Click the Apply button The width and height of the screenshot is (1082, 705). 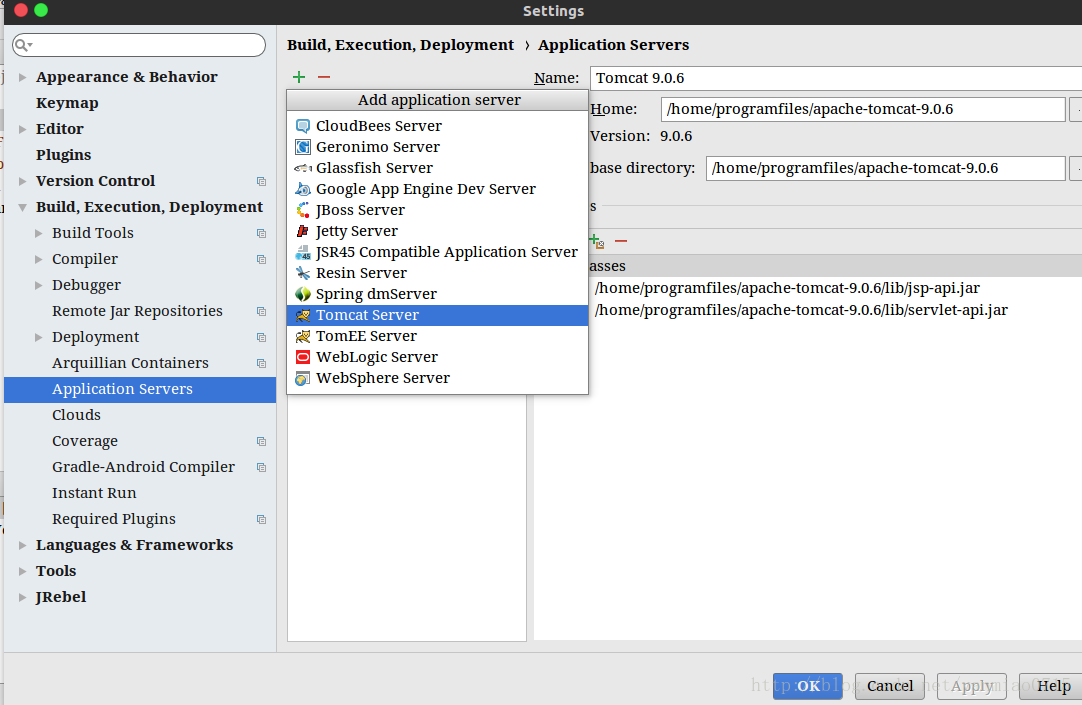point(972,686)
